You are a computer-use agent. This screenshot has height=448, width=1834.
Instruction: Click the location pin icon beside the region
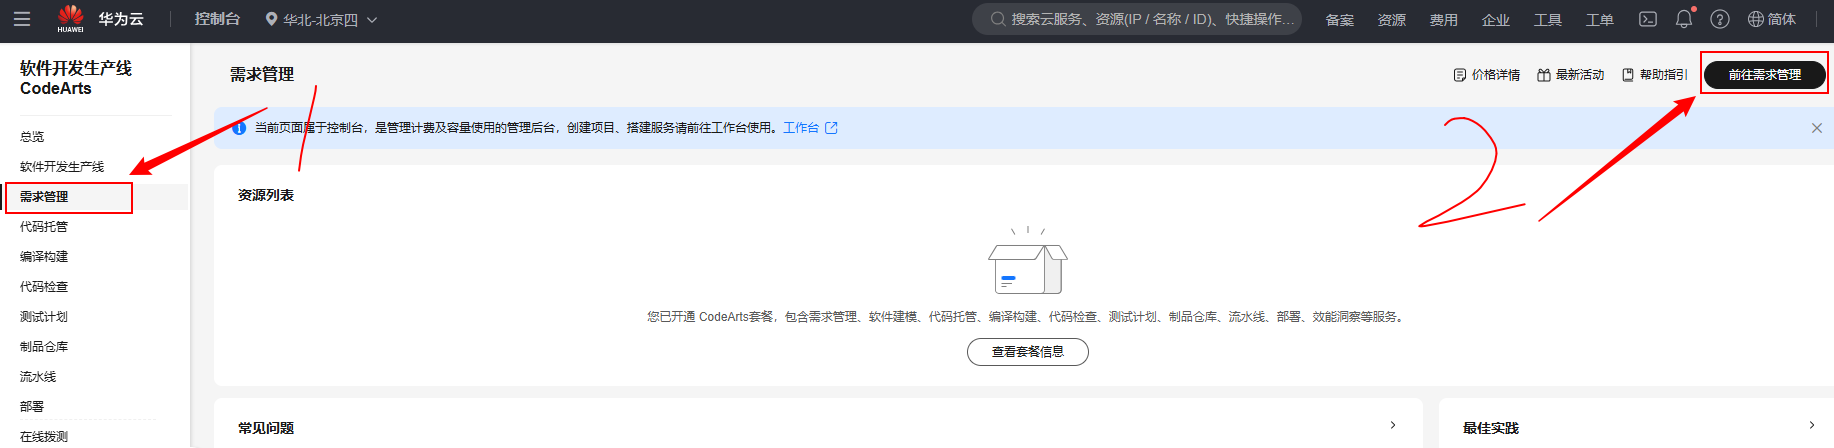[x=271, y=19]
